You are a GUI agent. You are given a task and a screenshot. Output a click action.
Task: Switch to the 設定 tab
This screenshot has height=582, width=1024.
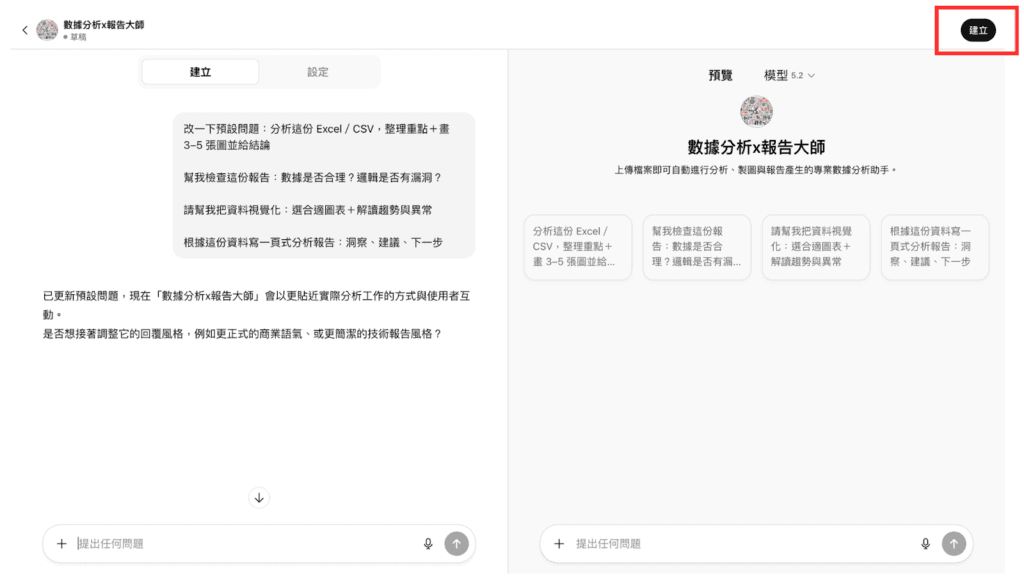[x=318, y=72]
